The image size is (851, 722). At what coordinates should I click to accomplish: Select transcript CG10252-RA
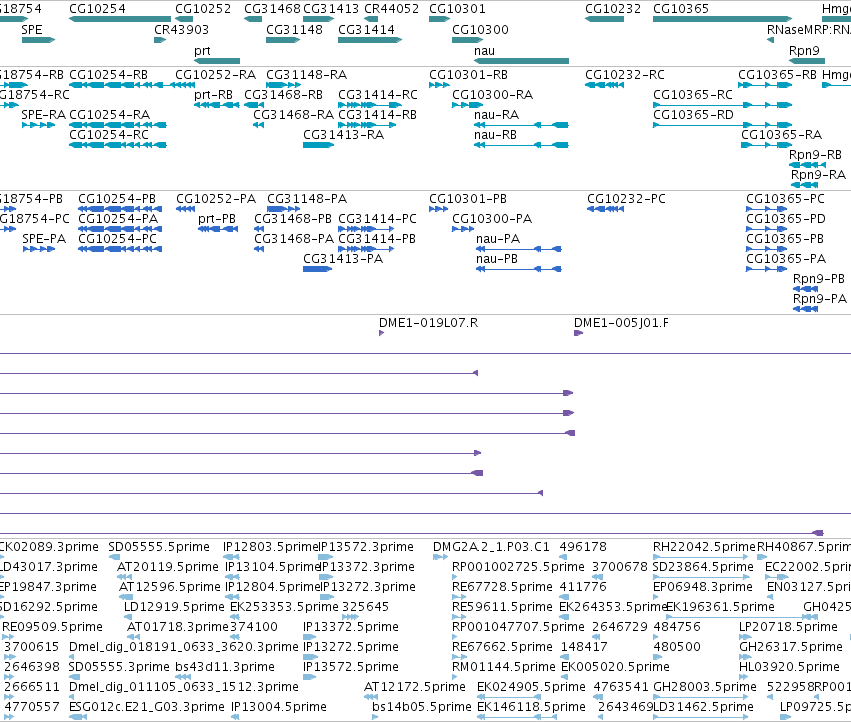click(x=215, y=74)
